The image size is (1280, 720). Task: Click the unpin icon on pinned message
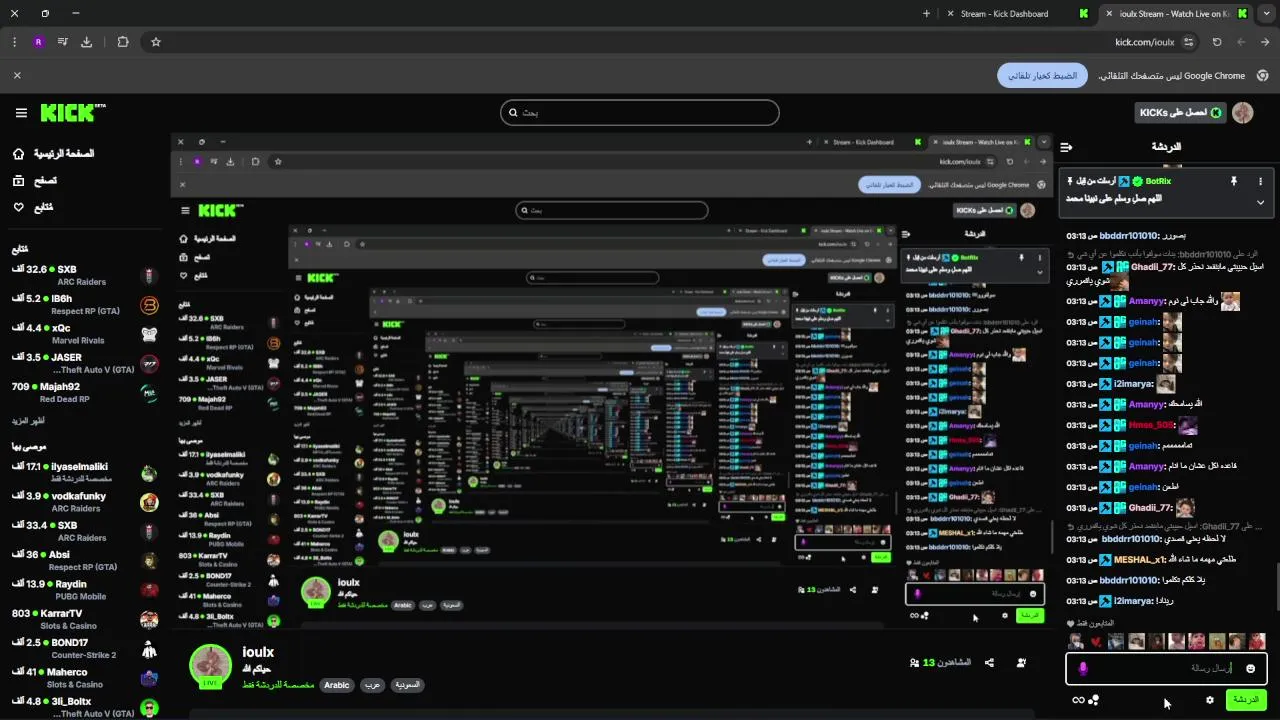click(x=1233, y=181)
